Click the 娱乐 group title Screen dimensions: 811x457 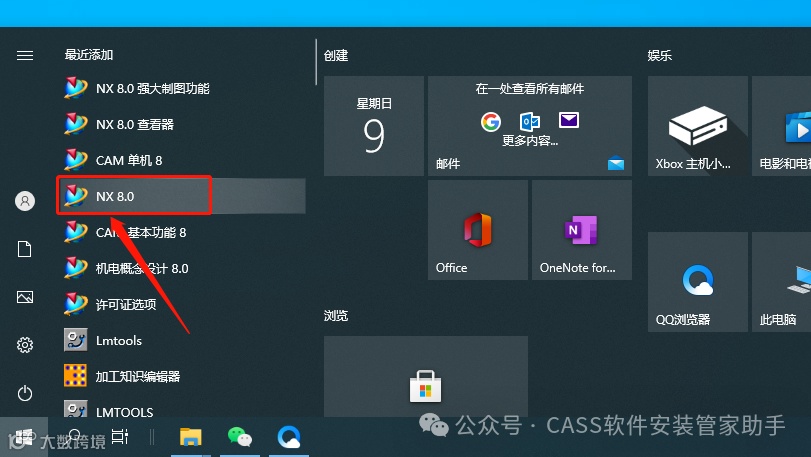point(659,55)
